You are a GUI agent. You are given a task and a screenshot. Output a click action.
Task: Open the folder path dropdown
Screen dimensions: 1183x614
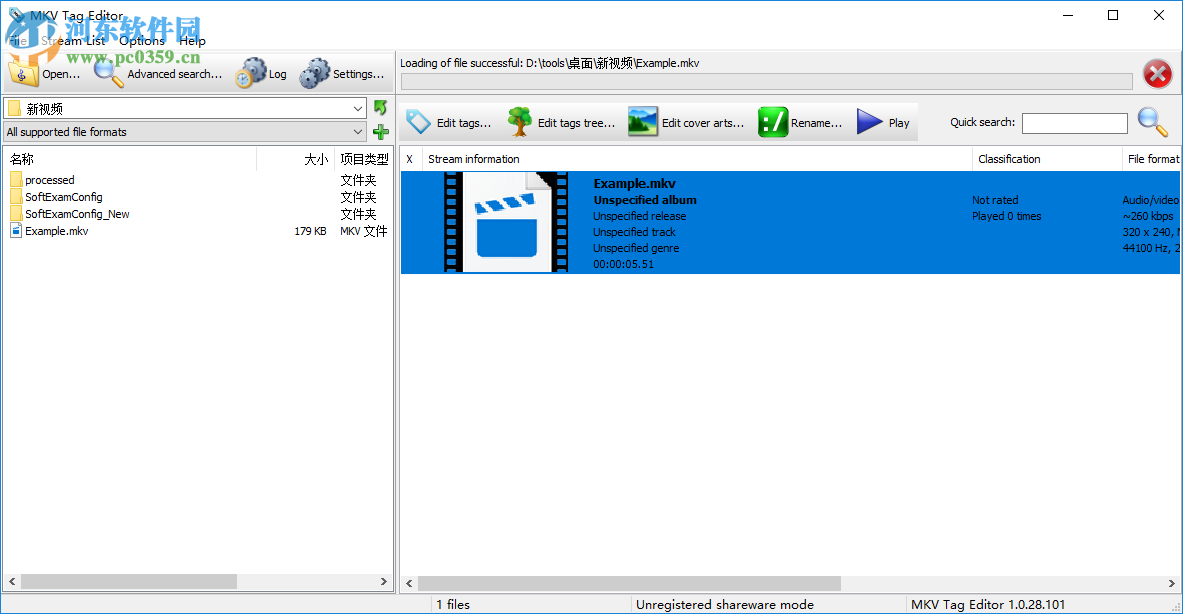(x=358, y=107)
